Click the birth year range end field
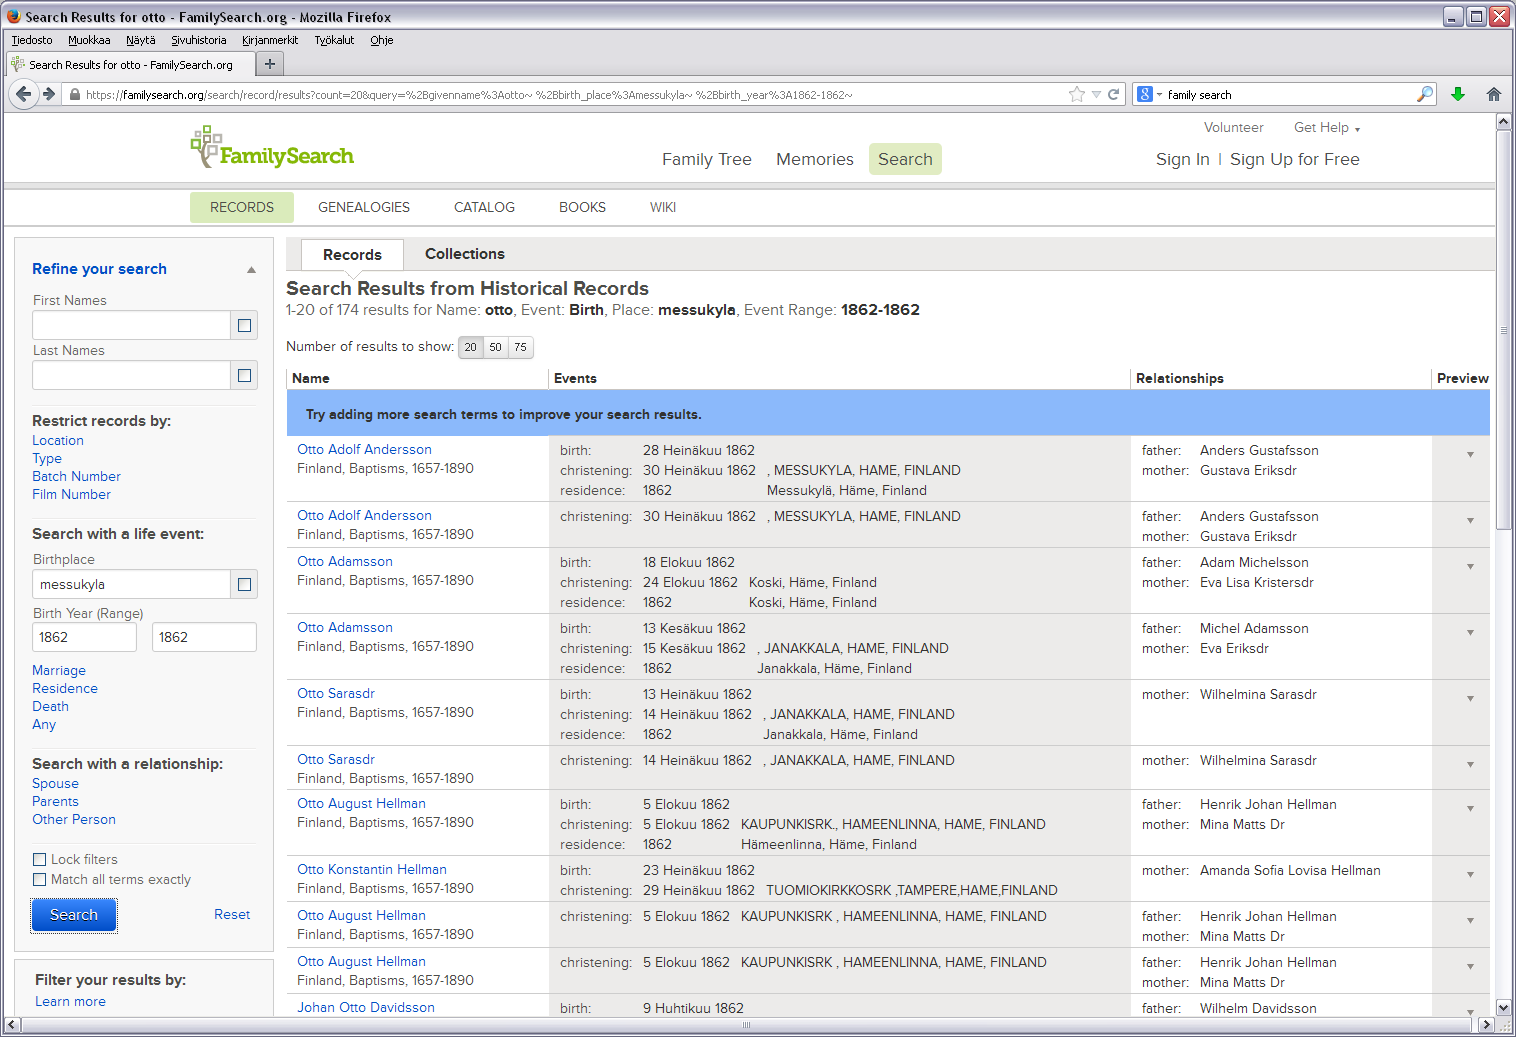Image resolution: width=1516 pixels, height=1037 pixels. click(204, 637)
